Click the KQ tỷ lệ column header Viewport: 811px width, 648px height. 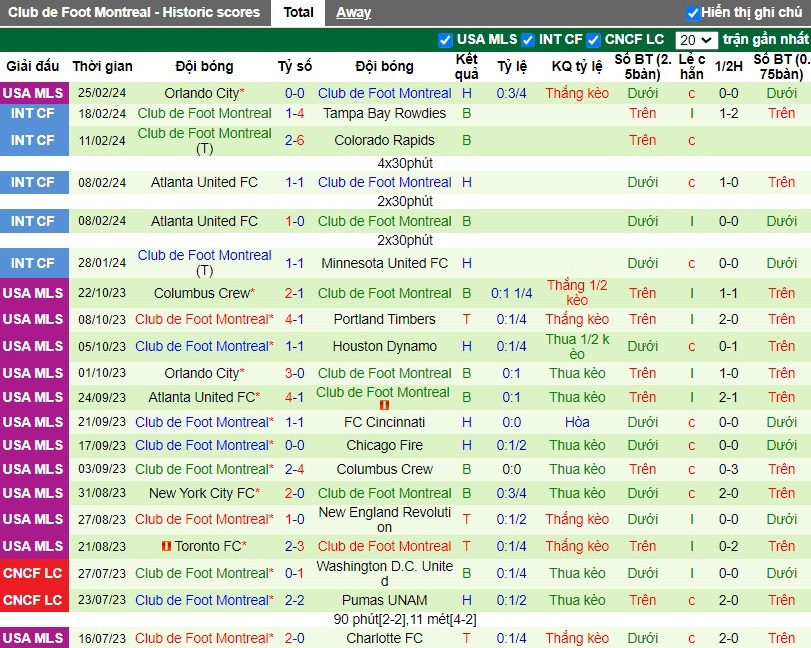coord(577,66)
